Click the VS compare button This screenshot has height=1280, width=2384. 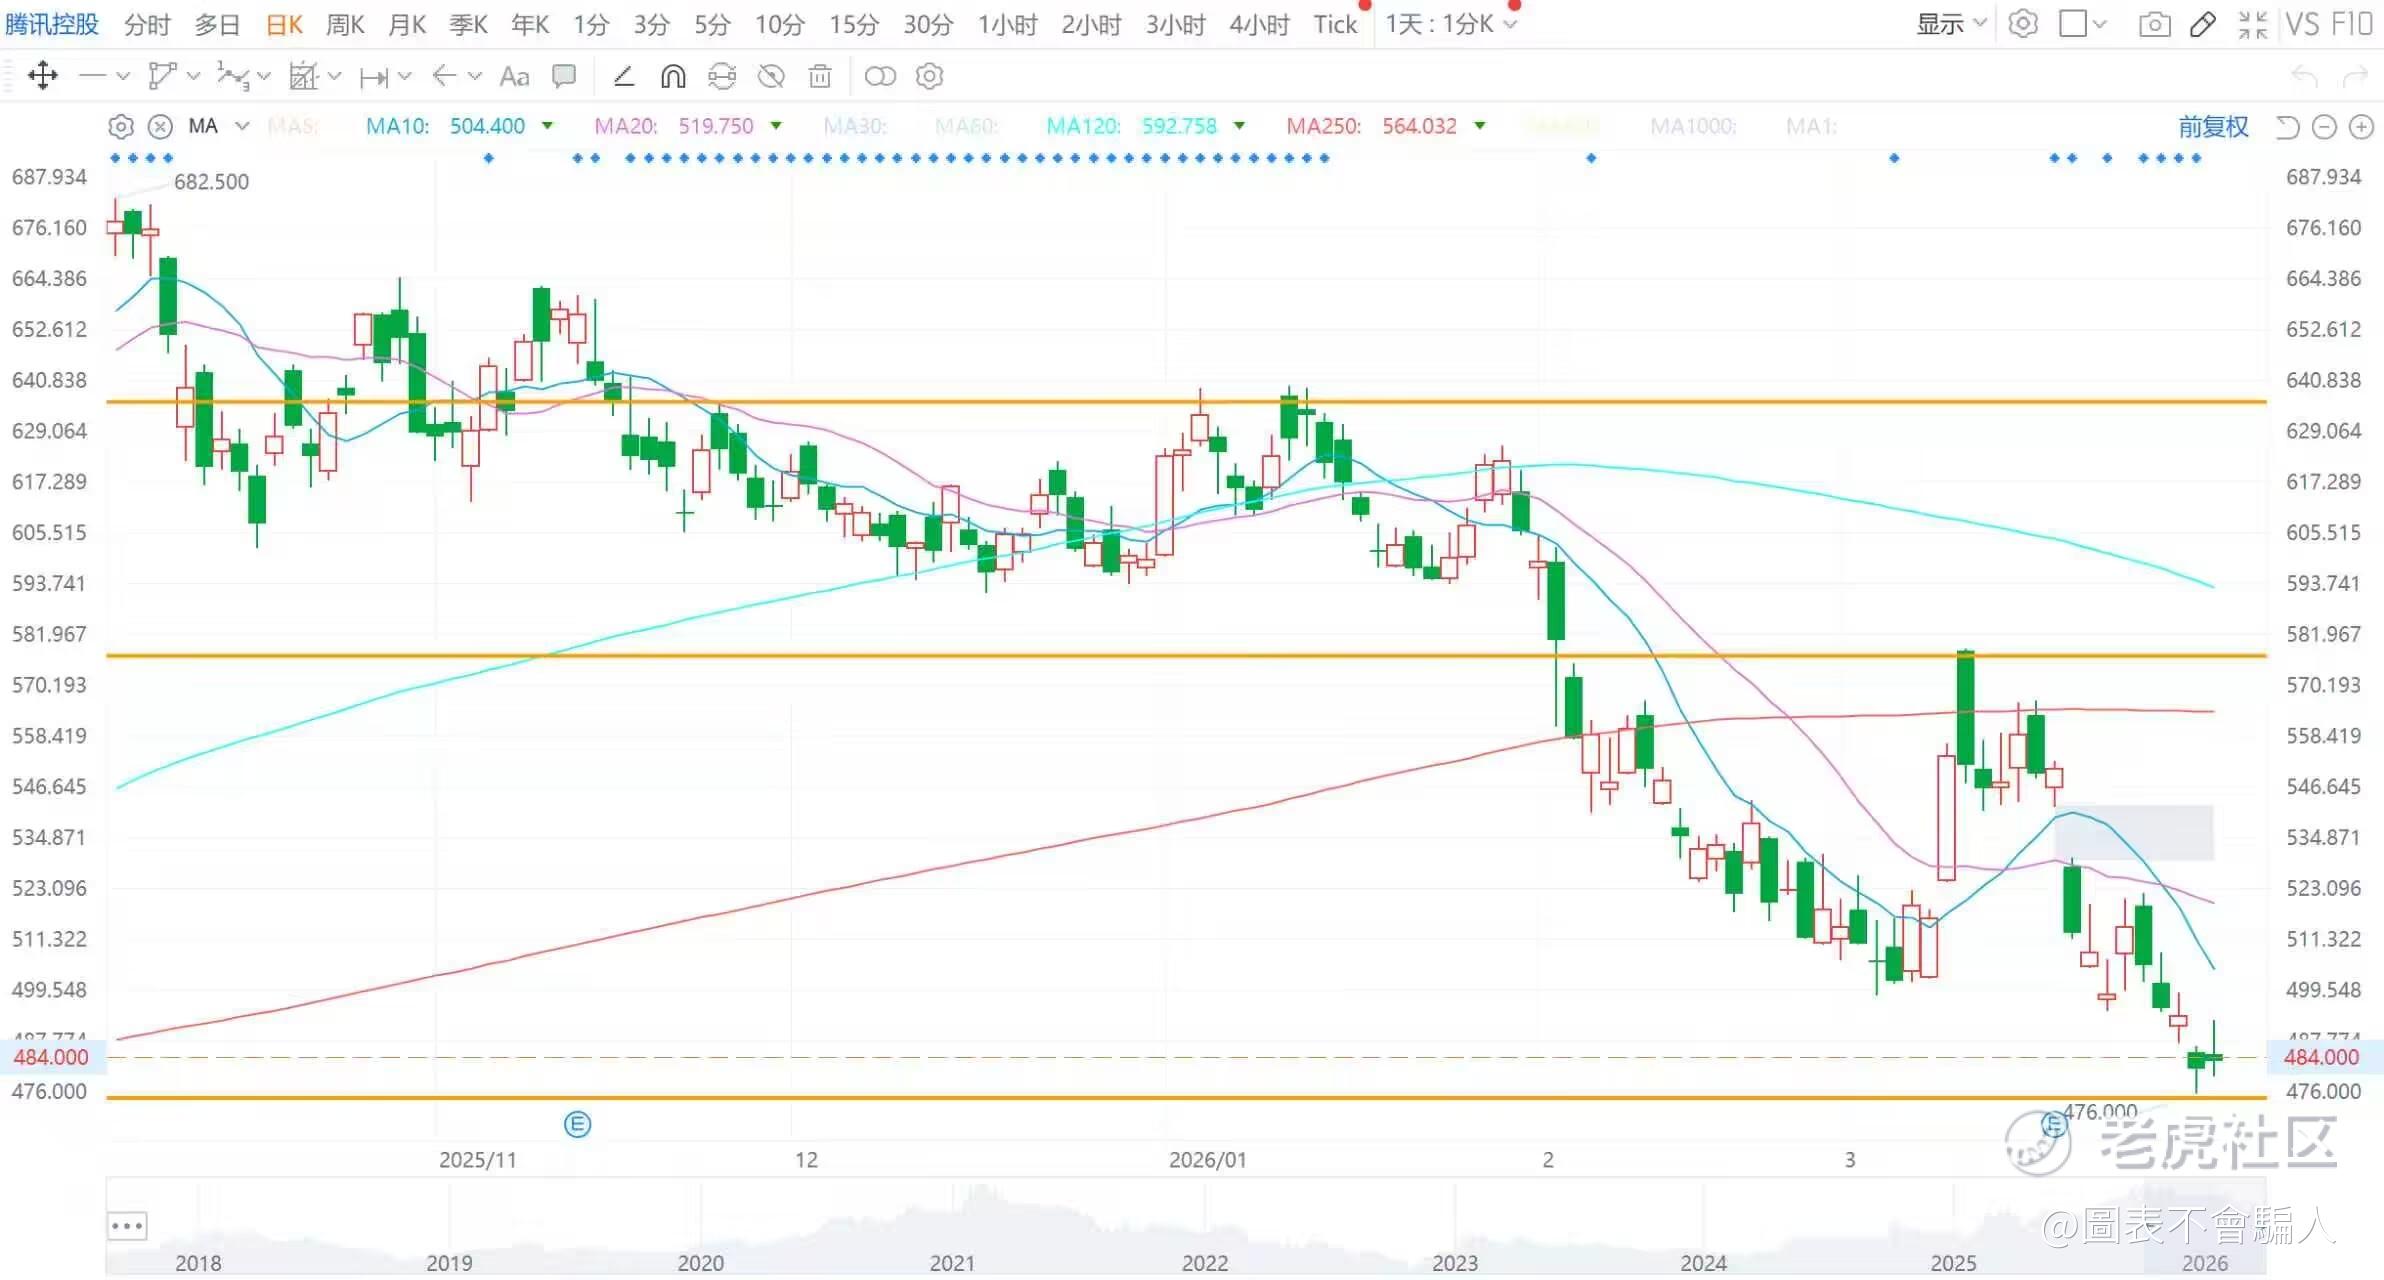2302,24
